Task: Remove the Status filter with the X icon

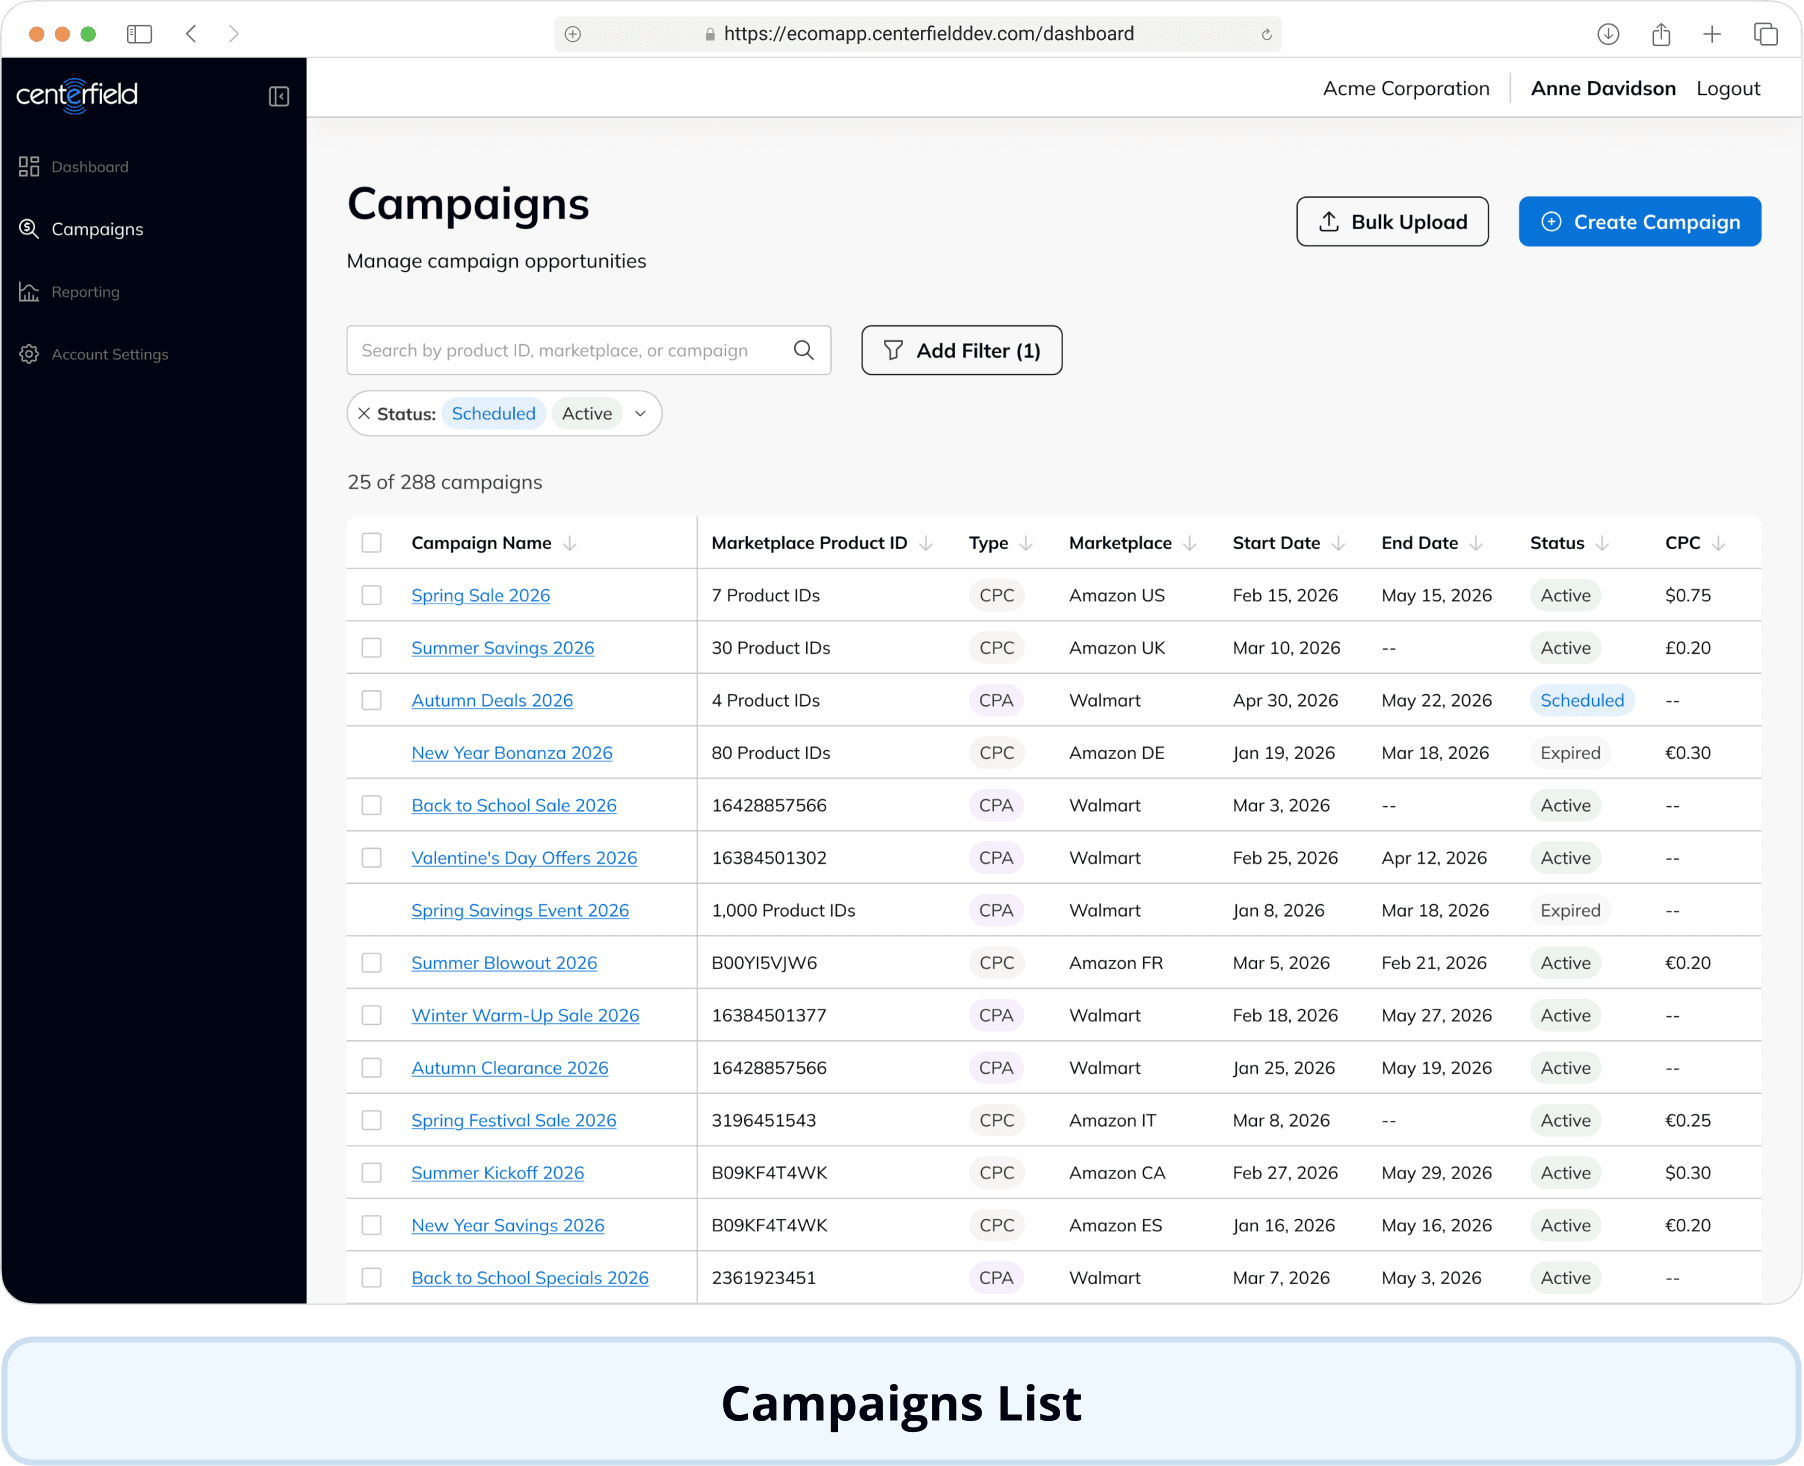Action: click(364, 413)
